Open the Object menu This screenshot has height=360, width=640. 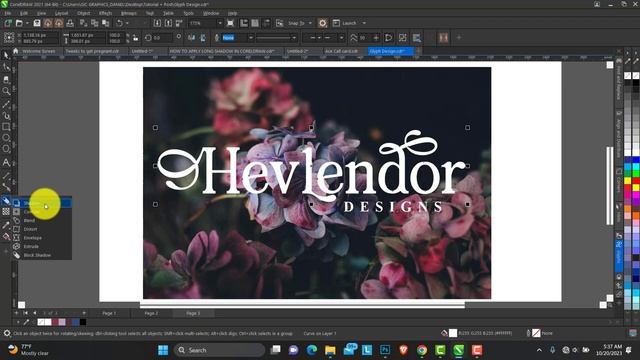coord(83,13)
